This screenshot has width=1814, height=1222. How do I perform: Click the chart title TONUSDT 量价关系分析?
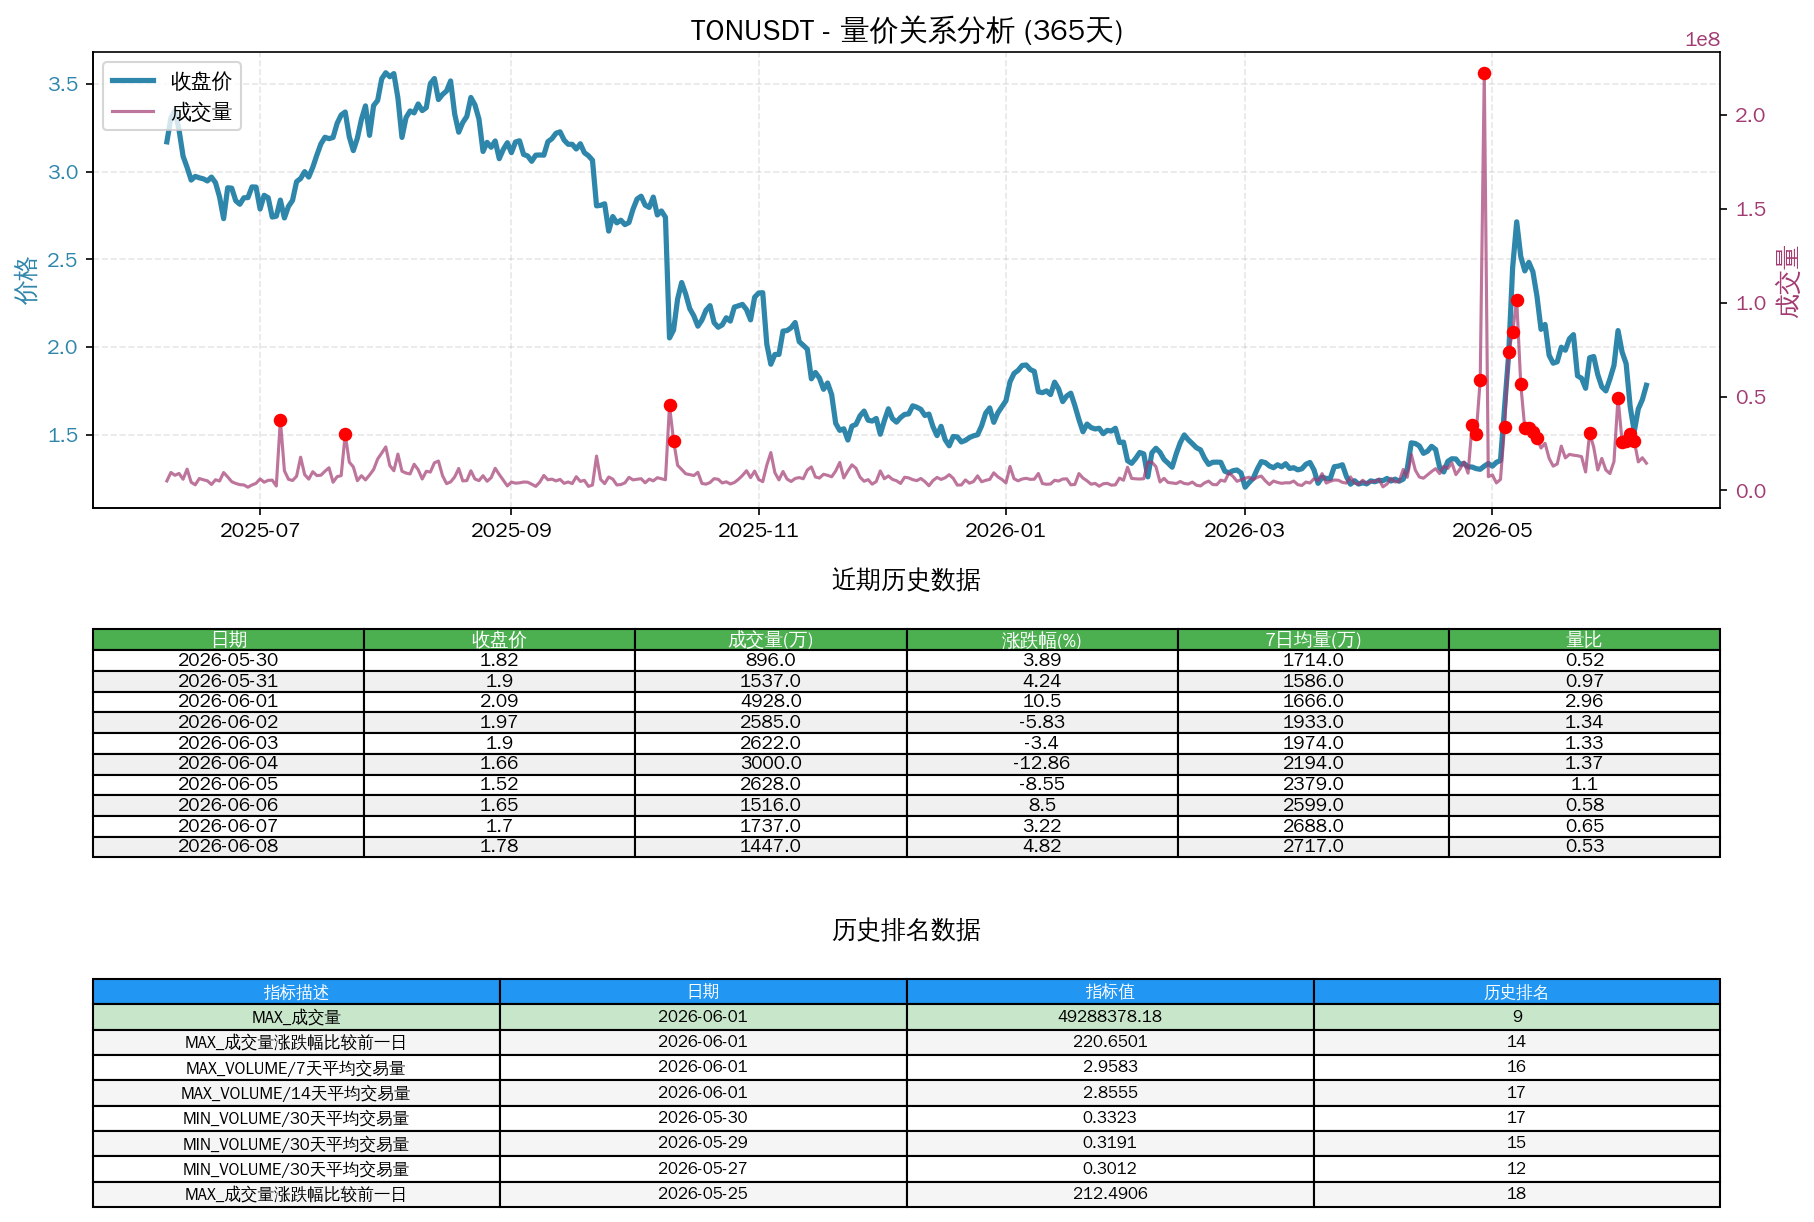(x=906, y=30)
